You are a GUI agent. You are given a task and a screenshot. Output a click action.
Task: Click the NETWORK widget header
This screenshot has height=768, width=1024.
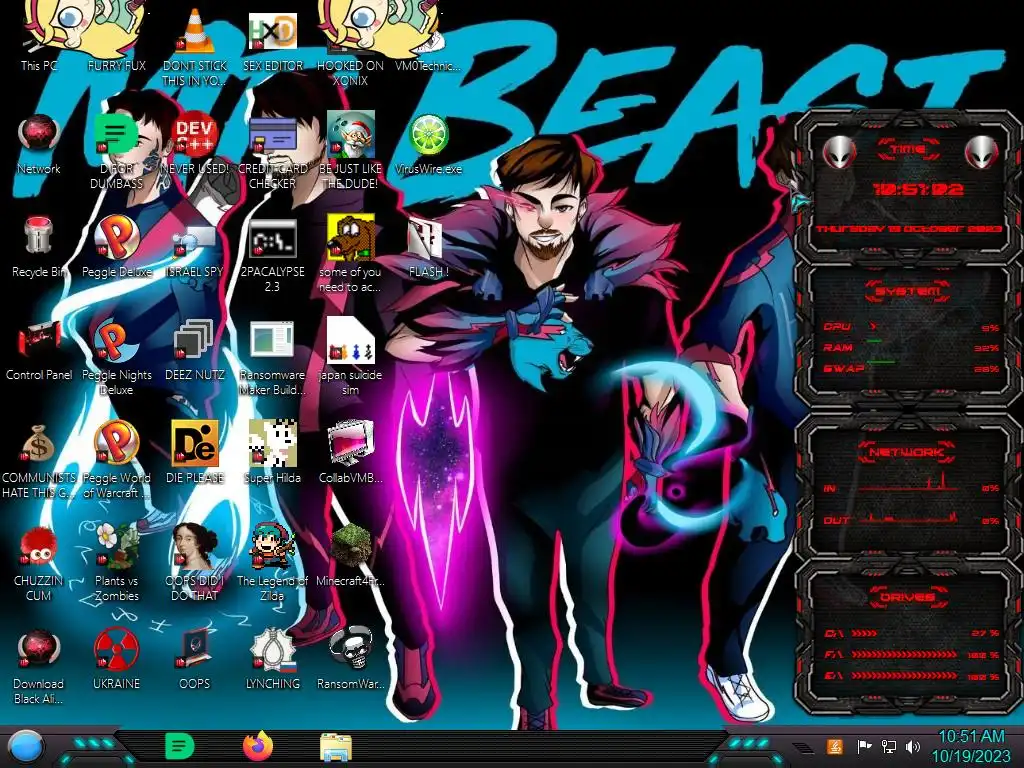(907, 452)
